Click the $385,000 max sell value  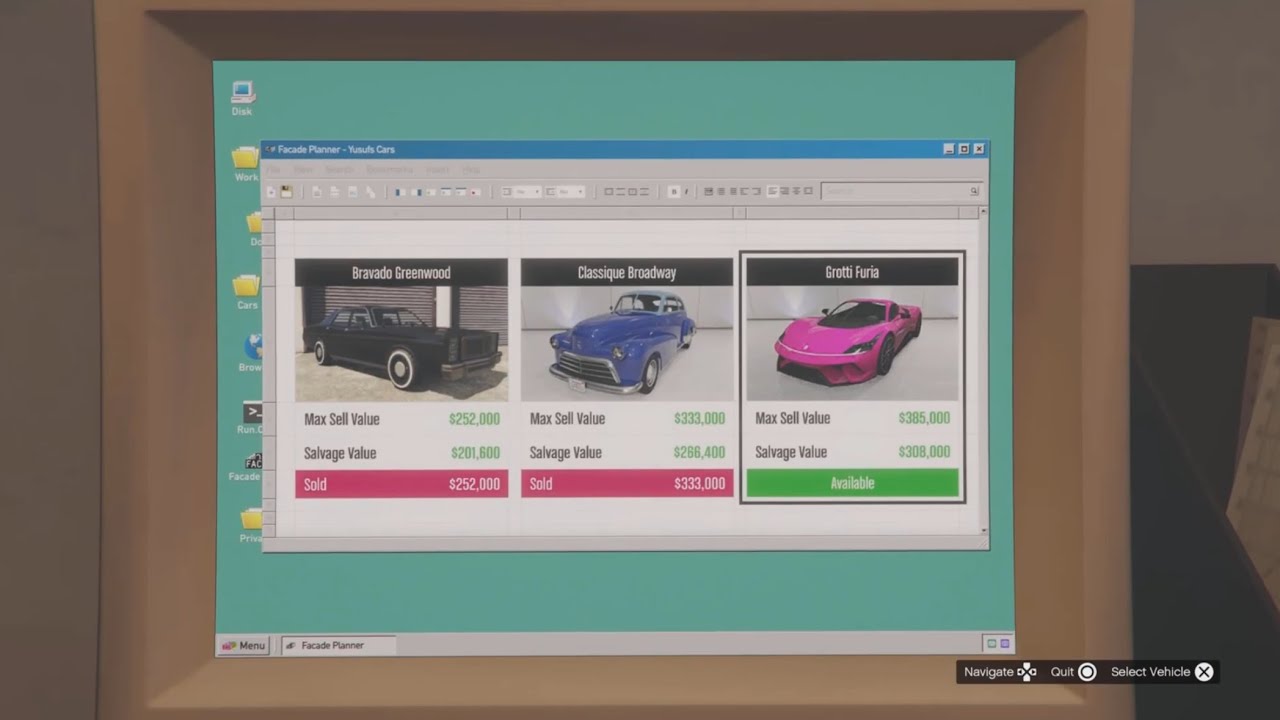pos(924,418)
